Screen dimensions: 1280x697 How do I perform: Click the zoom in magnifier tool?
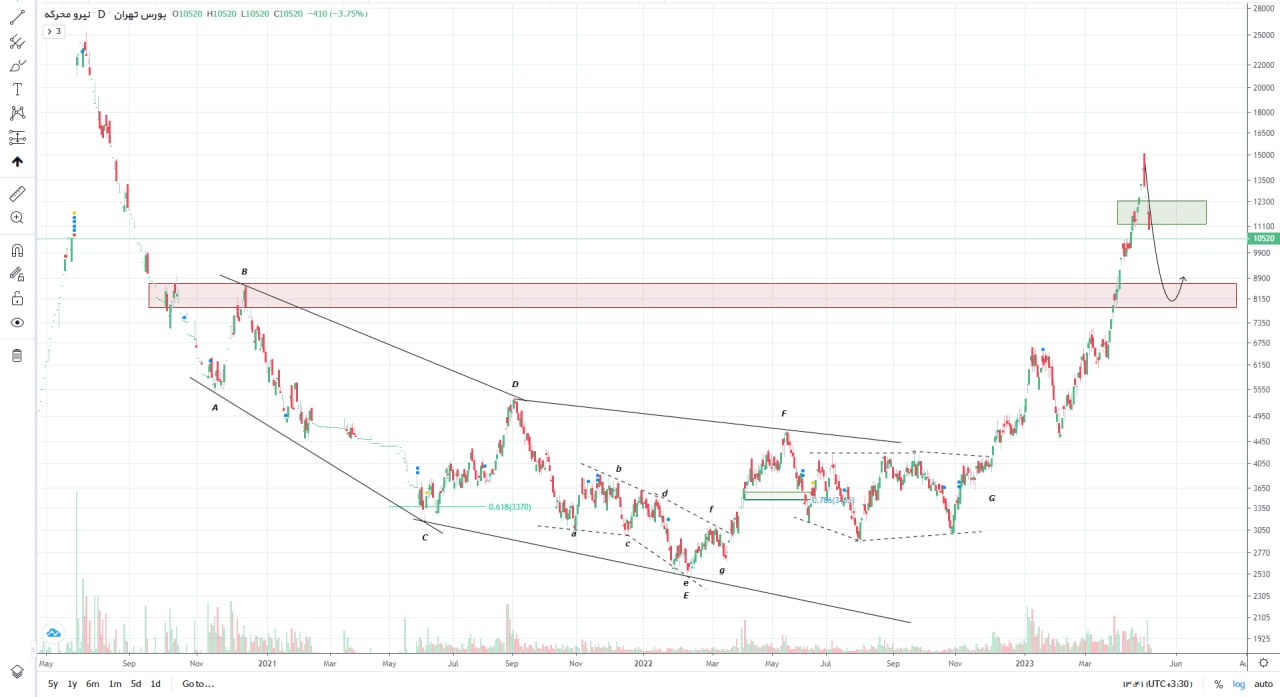(17, 217)
